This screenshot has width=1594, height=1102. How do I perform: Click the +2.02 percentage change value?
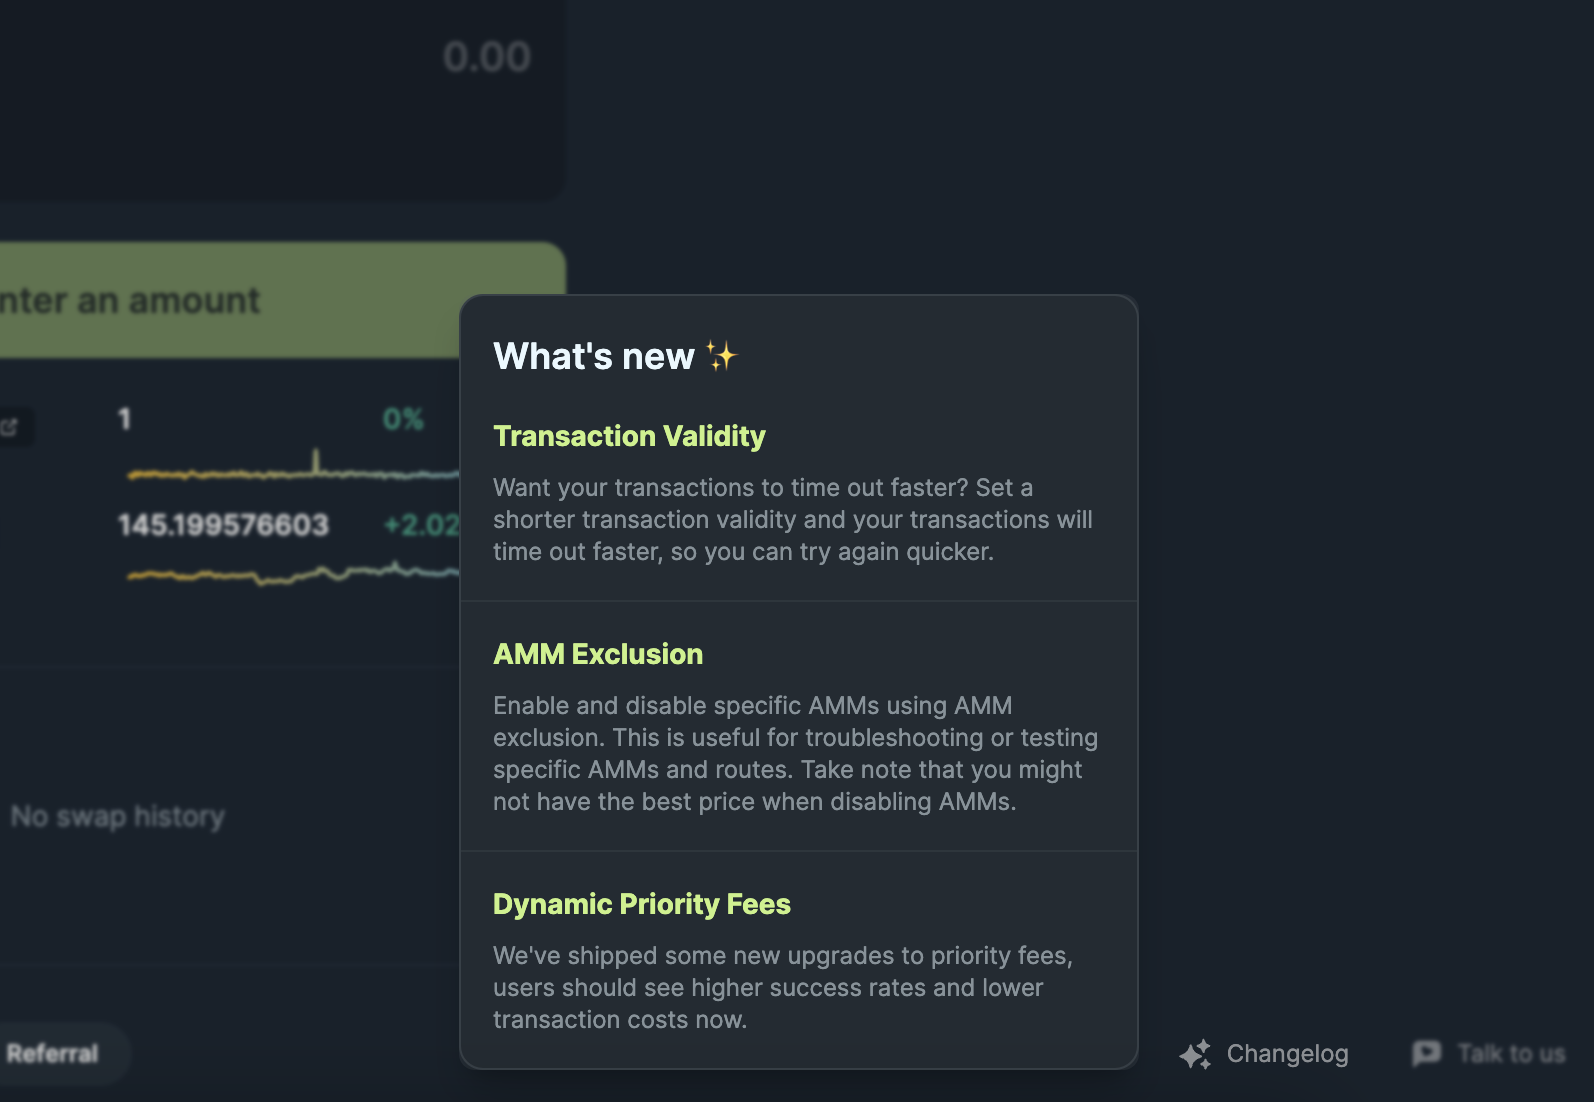pos(420,525)
